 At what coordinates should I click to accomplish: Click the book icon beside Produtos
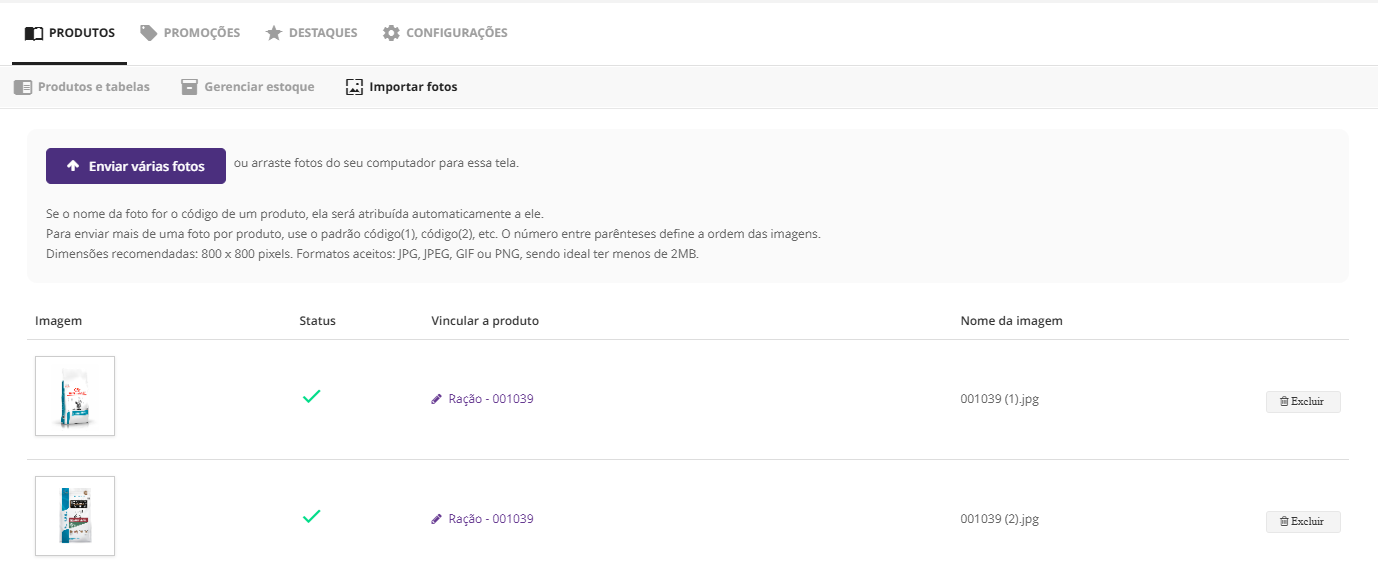point(34,33)
